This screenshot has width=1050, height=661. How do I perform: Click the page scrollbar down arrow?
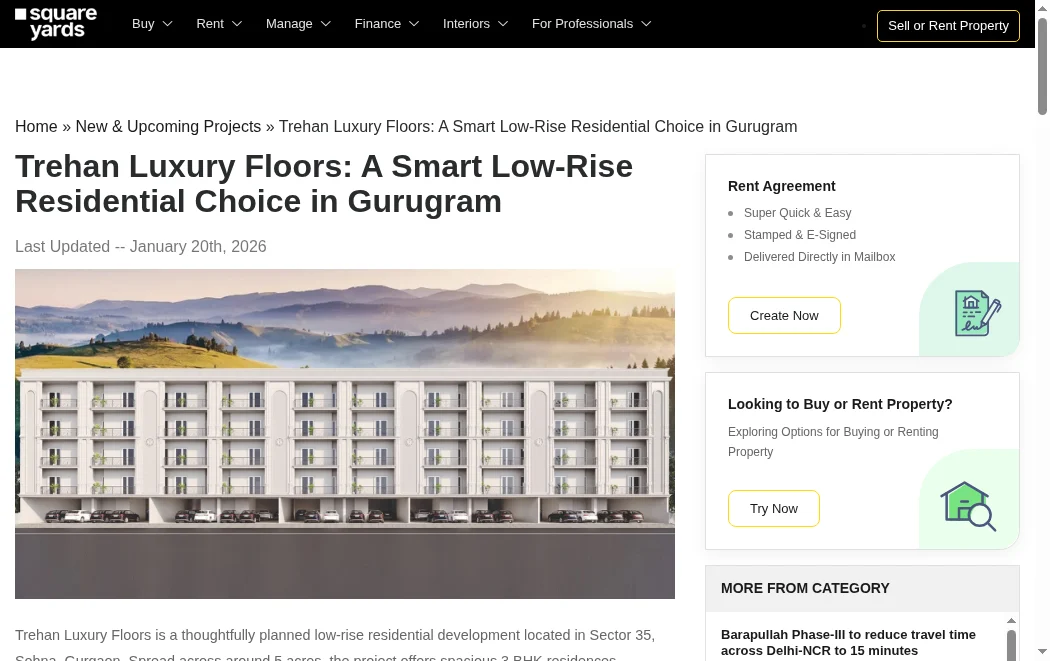coord(1042,651)
